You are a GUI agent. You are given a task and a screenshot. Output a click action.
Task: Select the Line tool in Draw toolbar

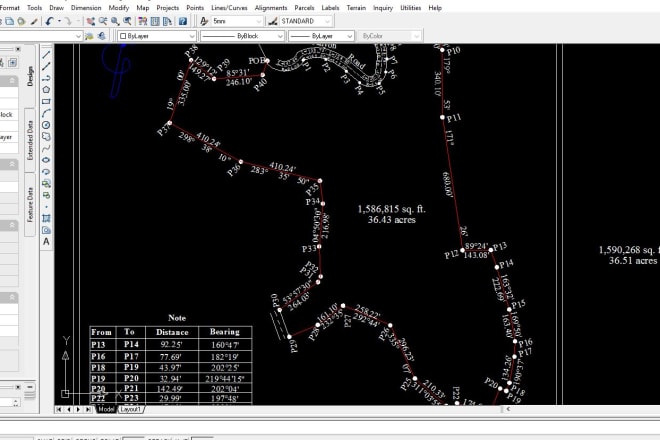click(x=46, y=55)
